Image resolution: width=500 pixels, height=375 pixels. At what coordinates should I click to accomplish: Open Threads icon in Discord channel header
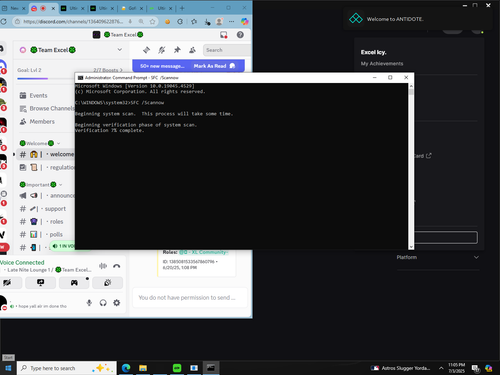pyautogui.click(x=146, y=50)
